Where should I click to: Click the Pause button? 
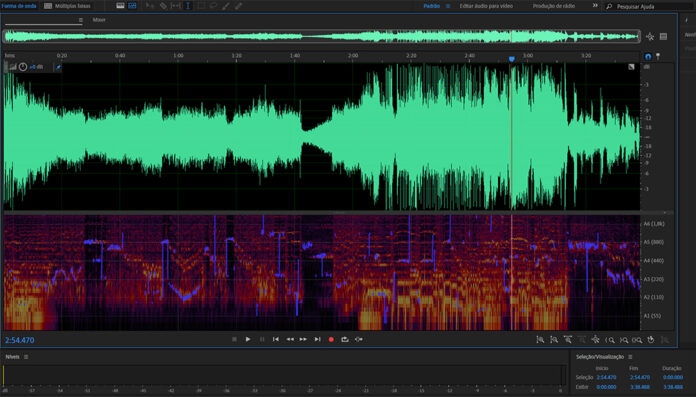[x=262, y=339]
